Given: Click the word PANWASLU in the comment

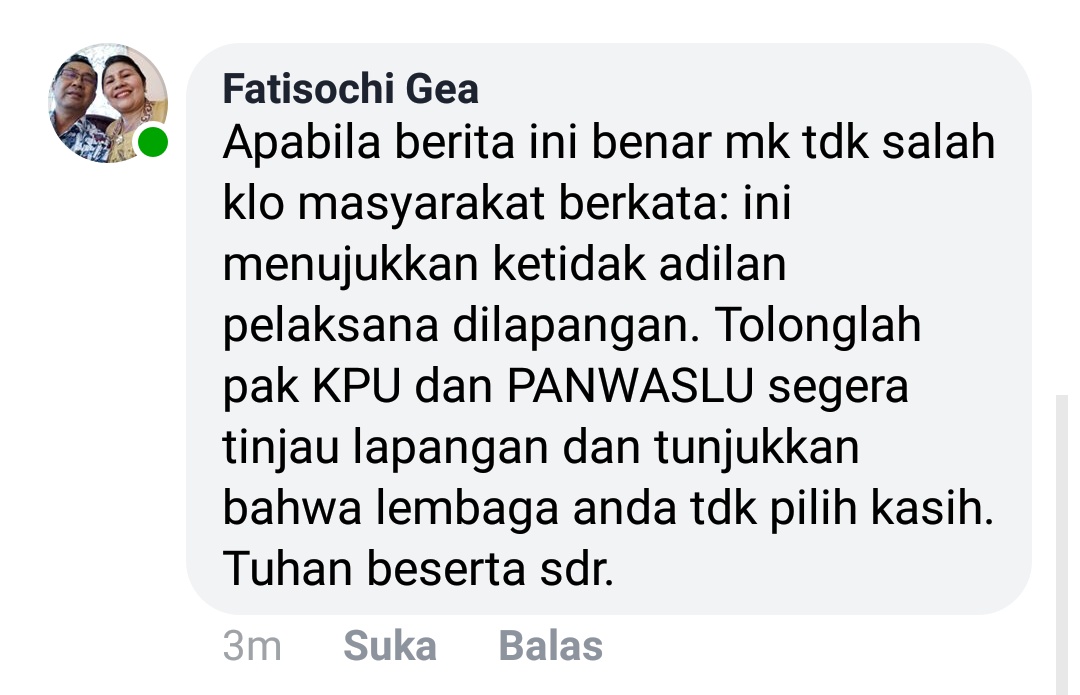Looking at the screenshot, I should [630, 386].
